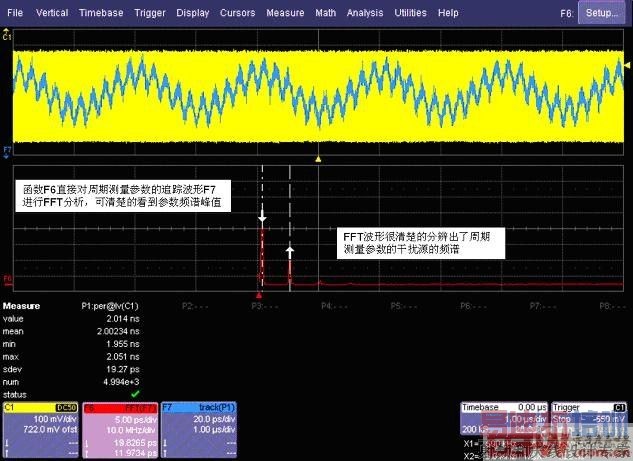Viewport: 633px width, 461px height.
Task: Open the Math menu
Action: [325, 13]
